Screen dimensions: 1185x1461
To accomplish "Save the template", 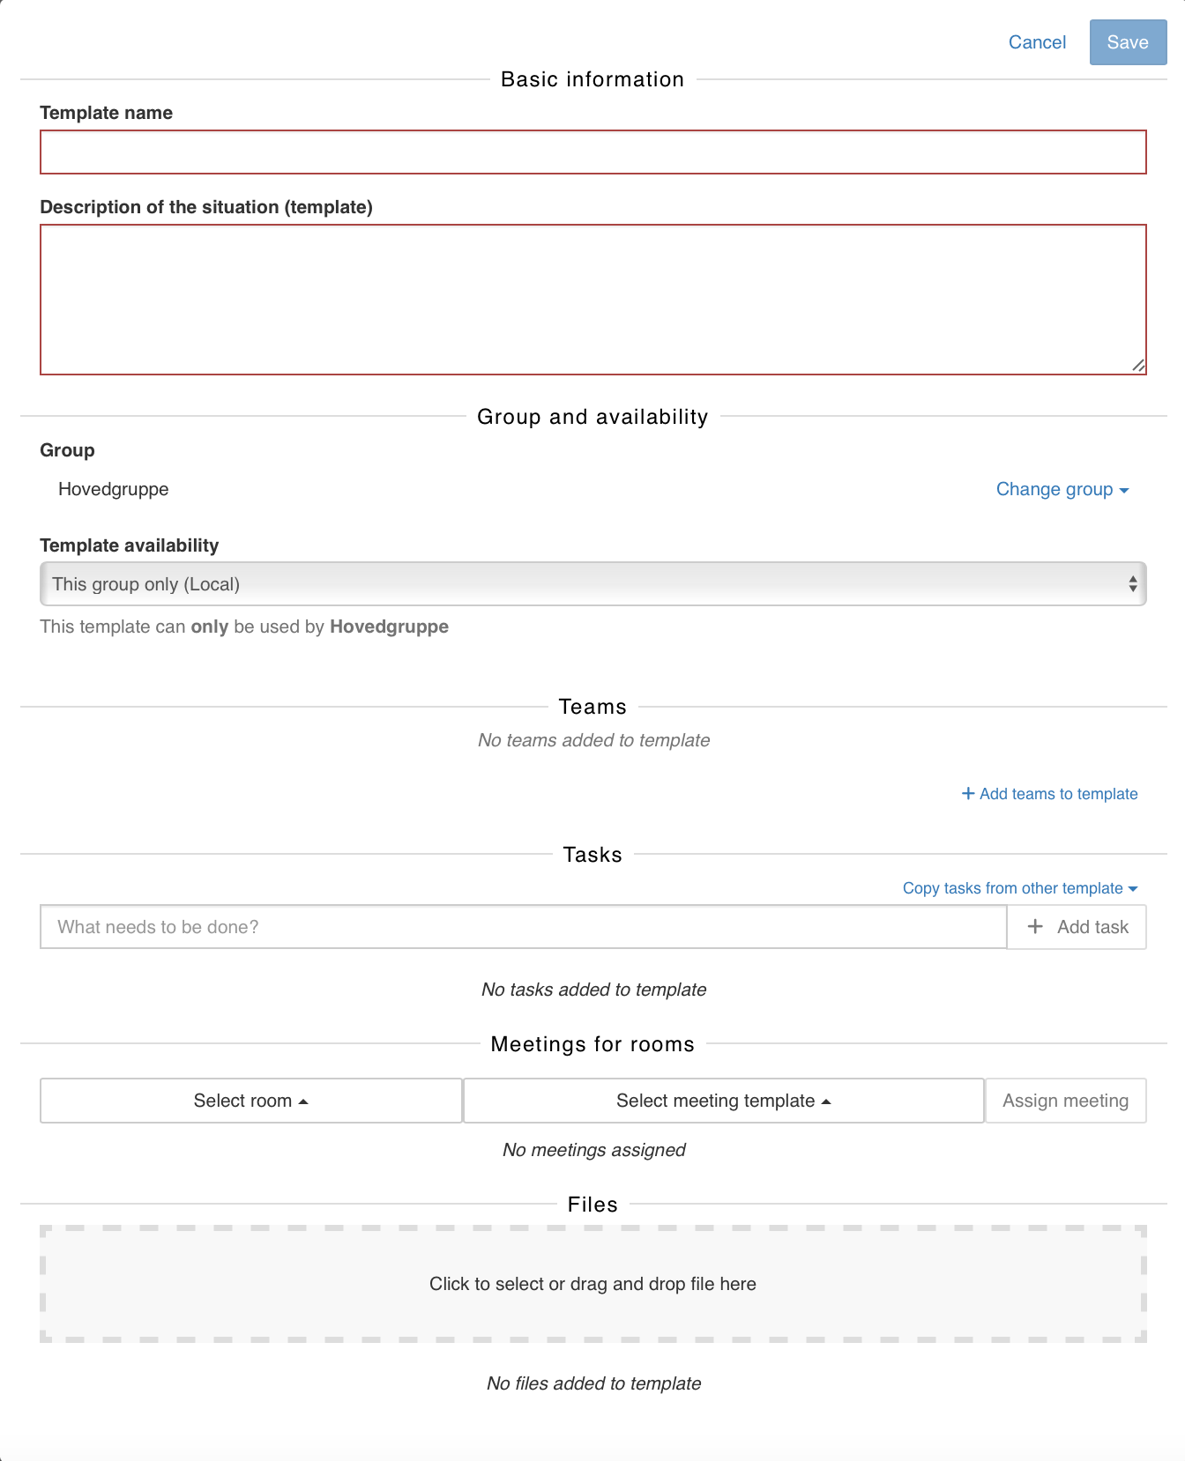I will tap(1127, 42).
